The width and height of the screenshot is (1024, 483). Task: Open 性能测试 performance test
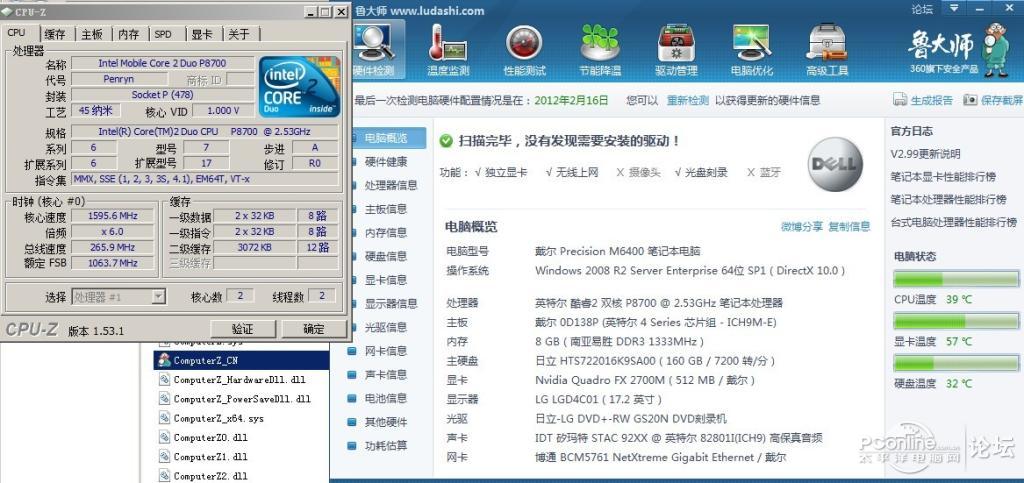click(524, 50)
